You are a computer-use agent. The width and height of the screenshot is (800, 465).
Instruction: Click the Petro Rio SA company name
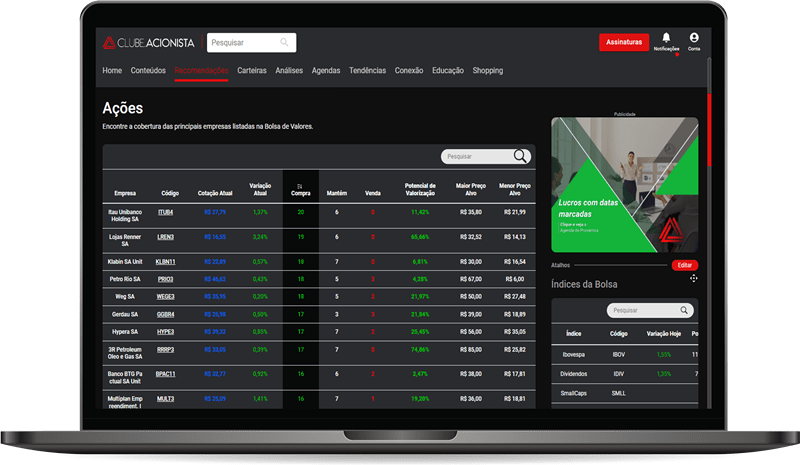125,279
